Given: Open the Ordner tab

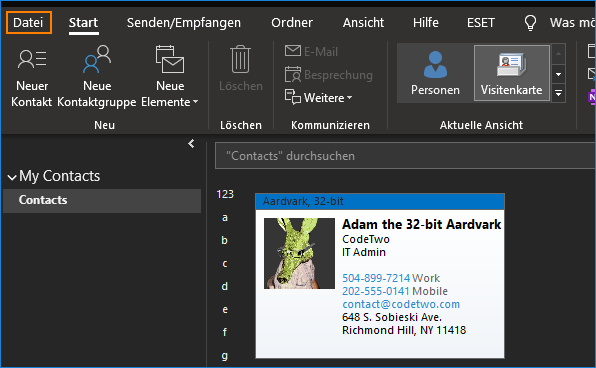Looking at the screenshot, I should click(292, 23).
